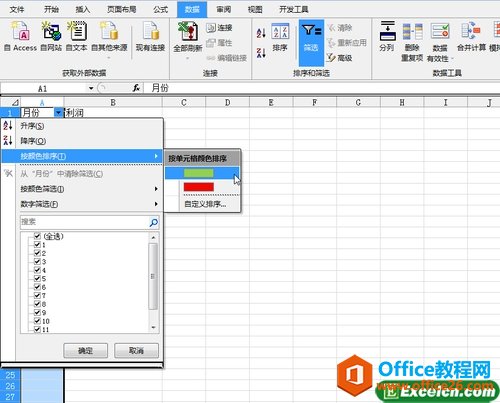Uncheck filter value 10 checkbox
Viewport: 500px width, 403px height.
[x=37, y=321]
